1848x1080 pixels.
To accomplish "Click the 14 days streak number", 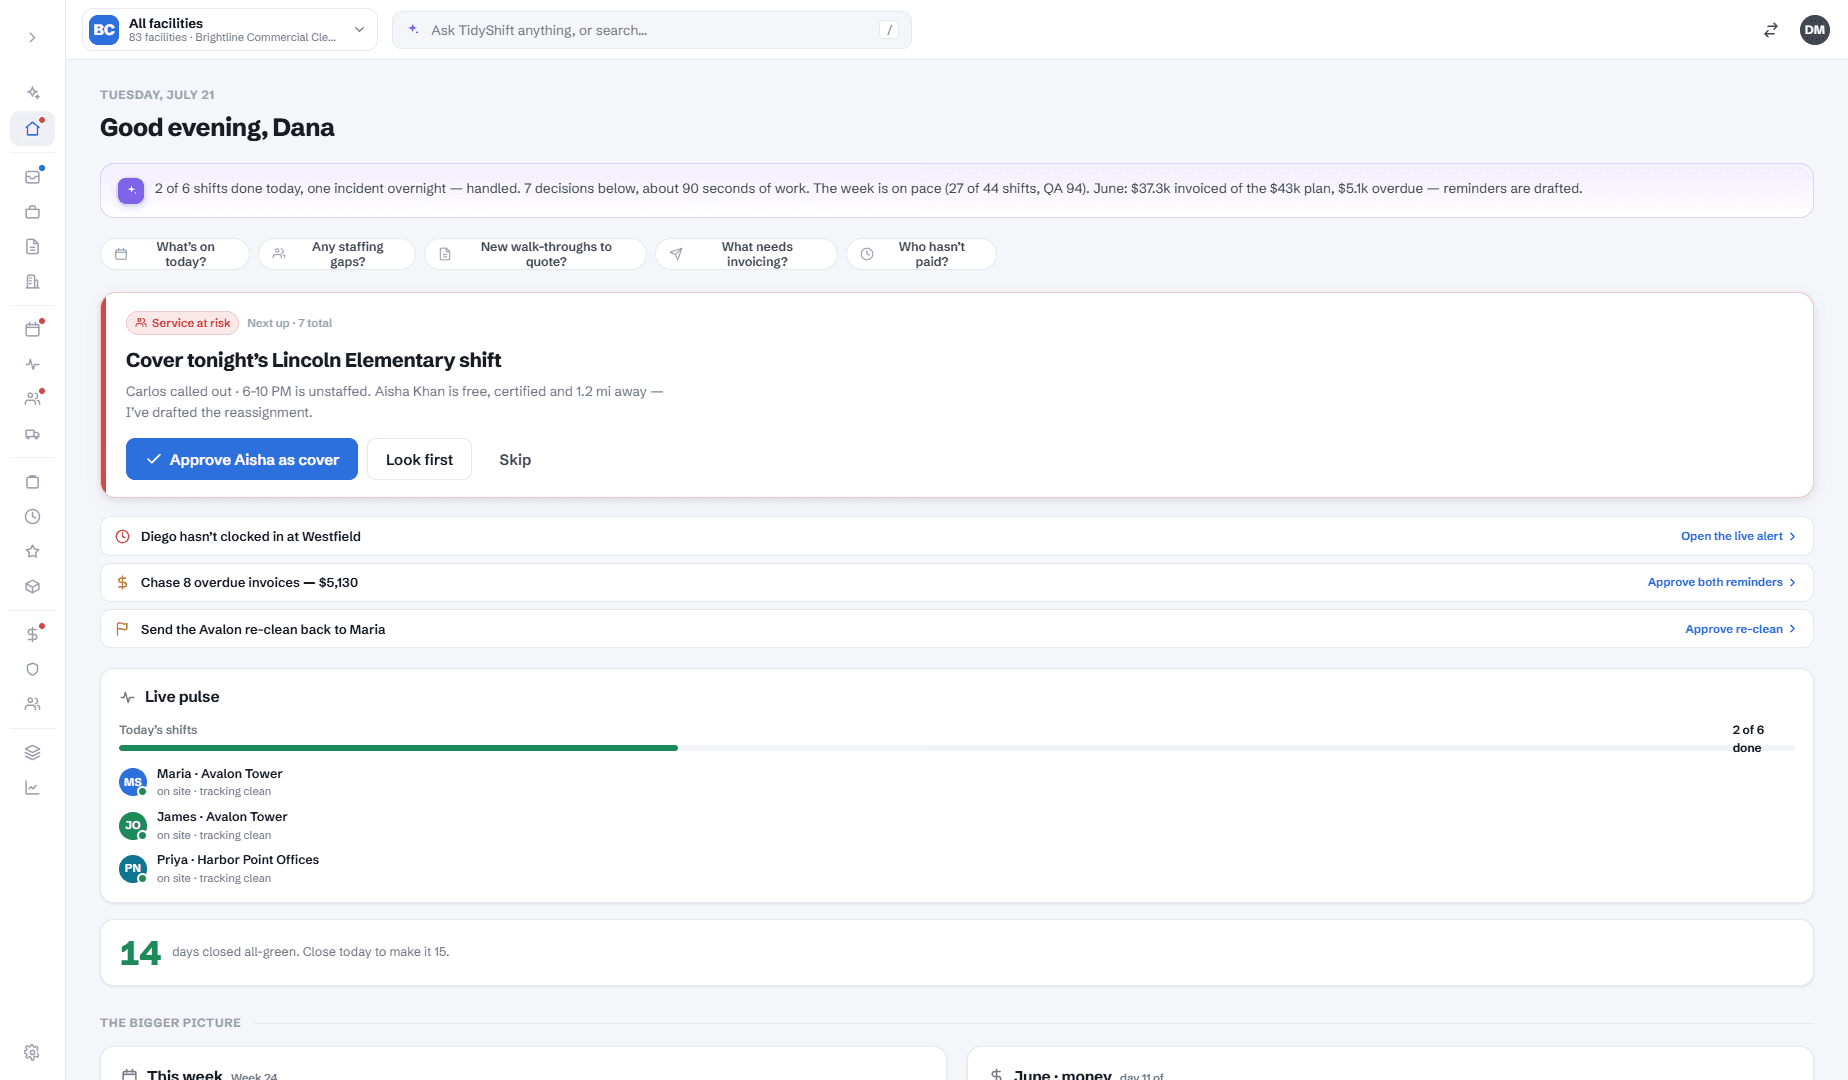I will (140, 953).
